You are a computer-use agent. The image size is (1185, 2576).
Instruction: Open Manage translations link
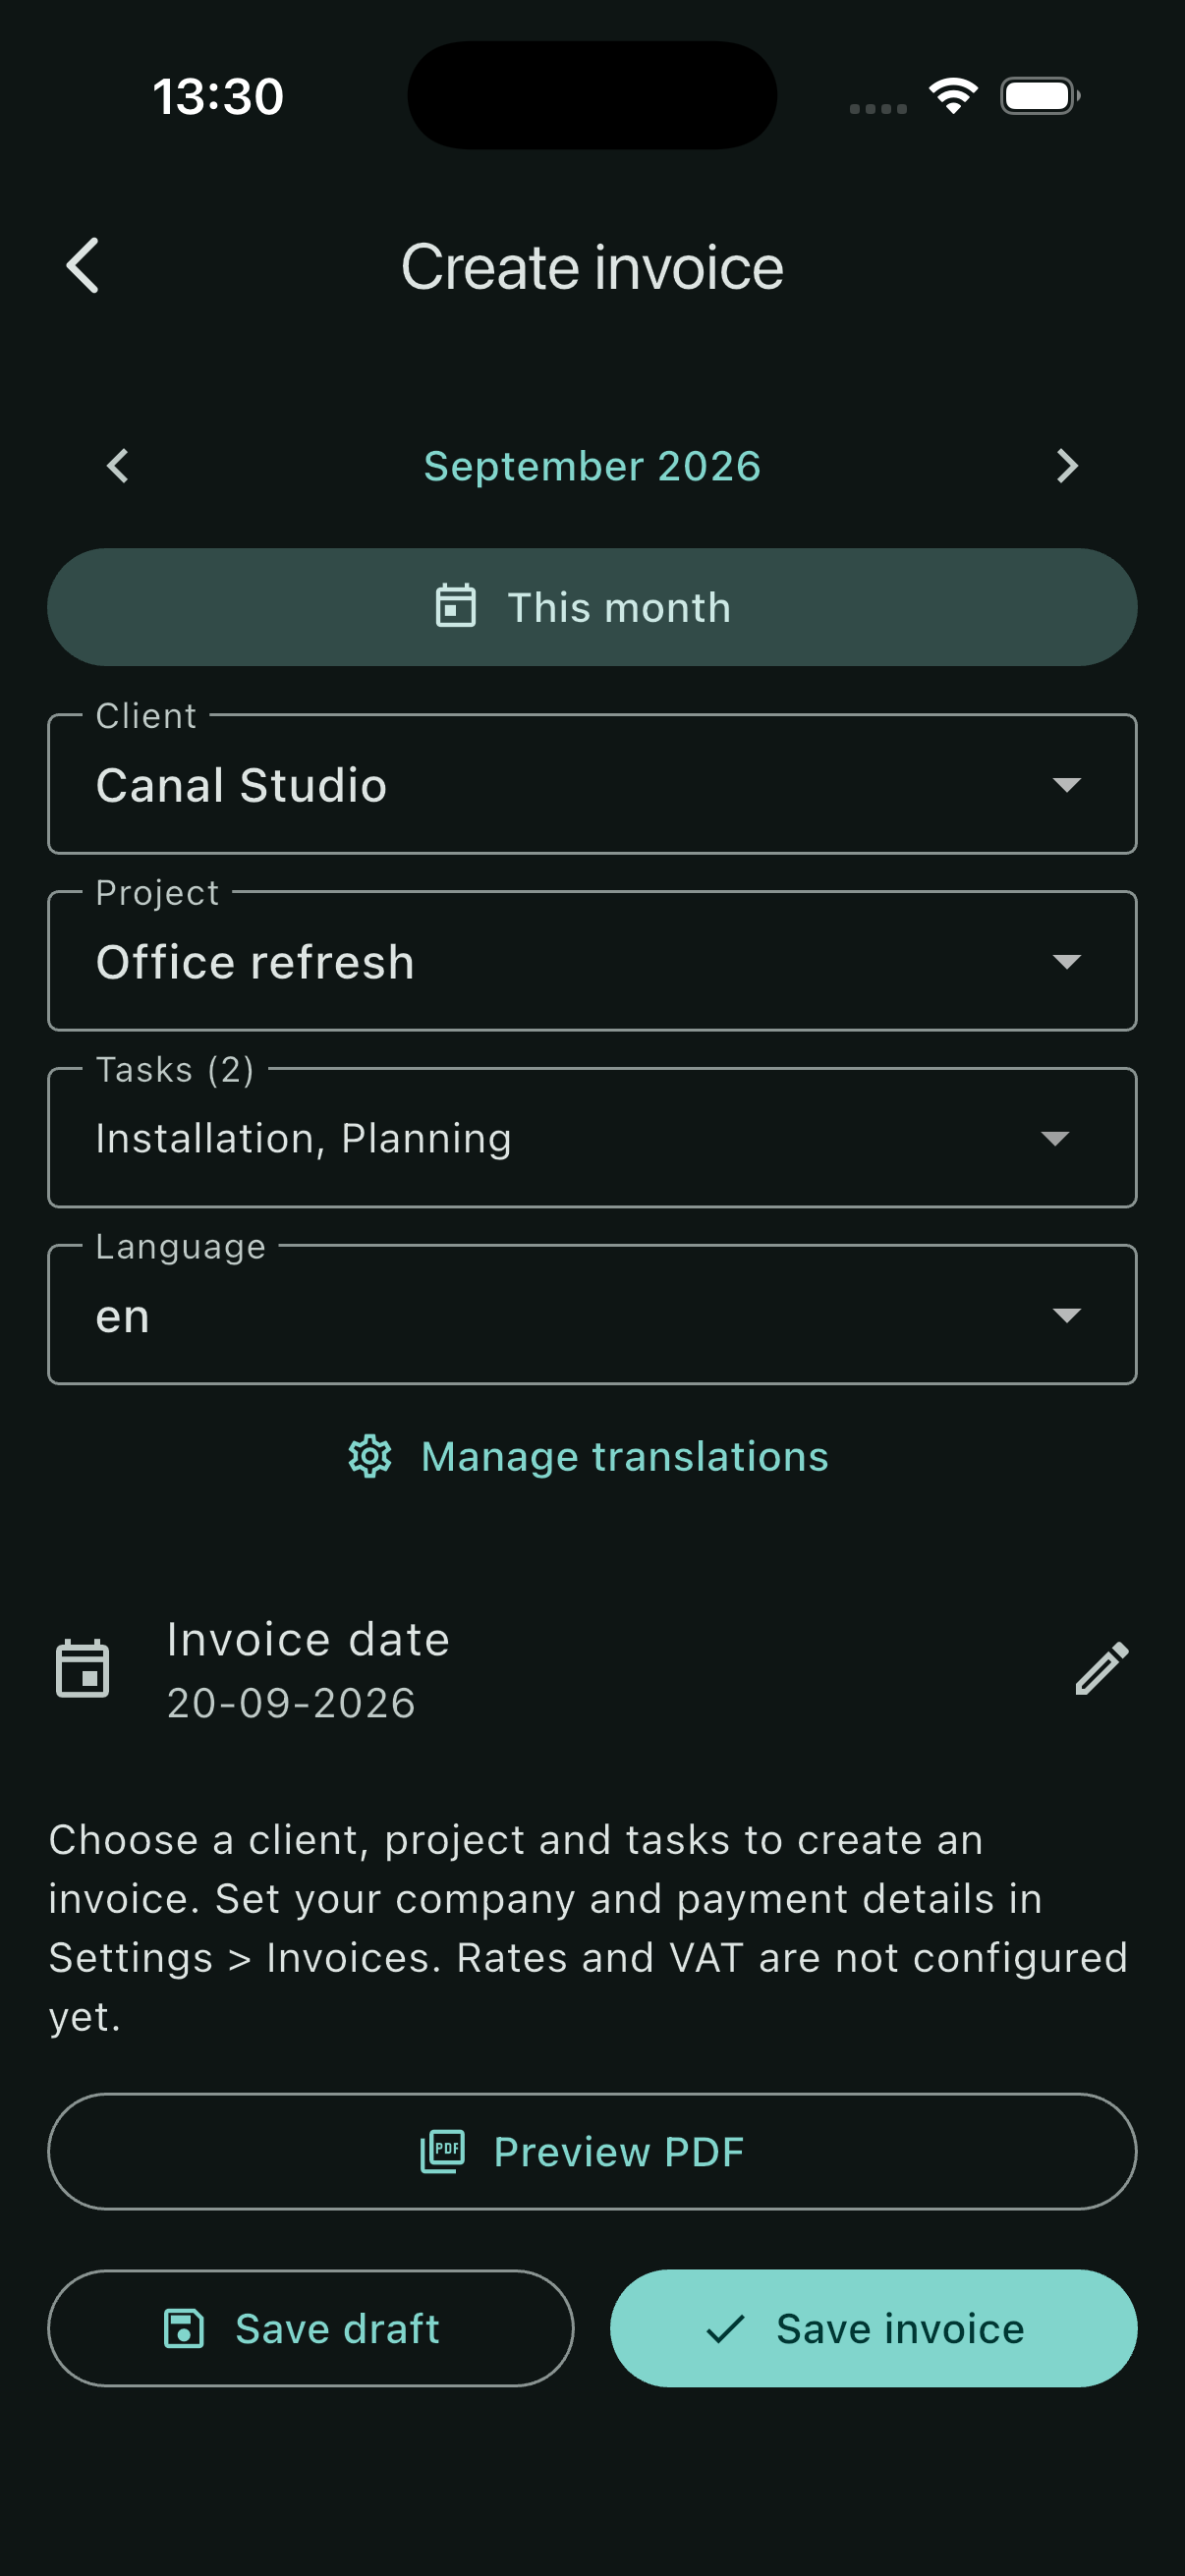coord(588,1457)
